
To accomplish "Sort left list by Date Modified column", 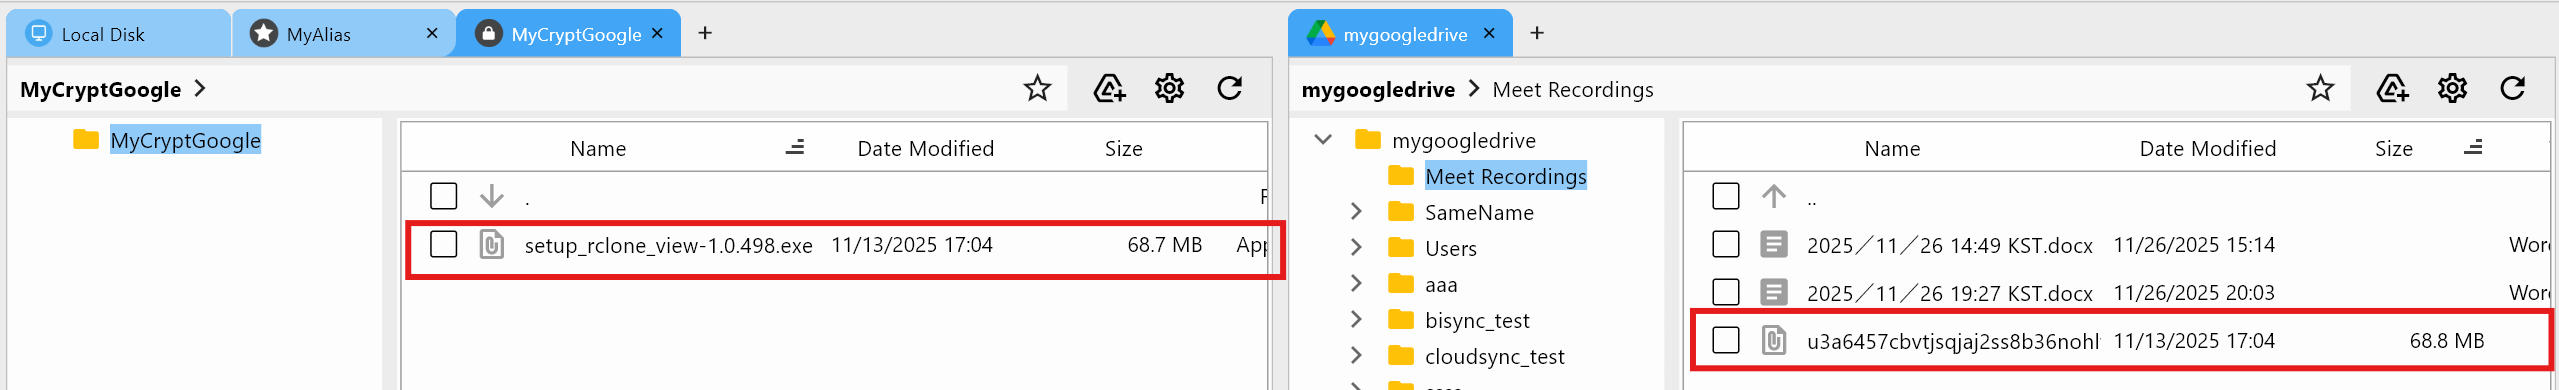I will point(926,149).
